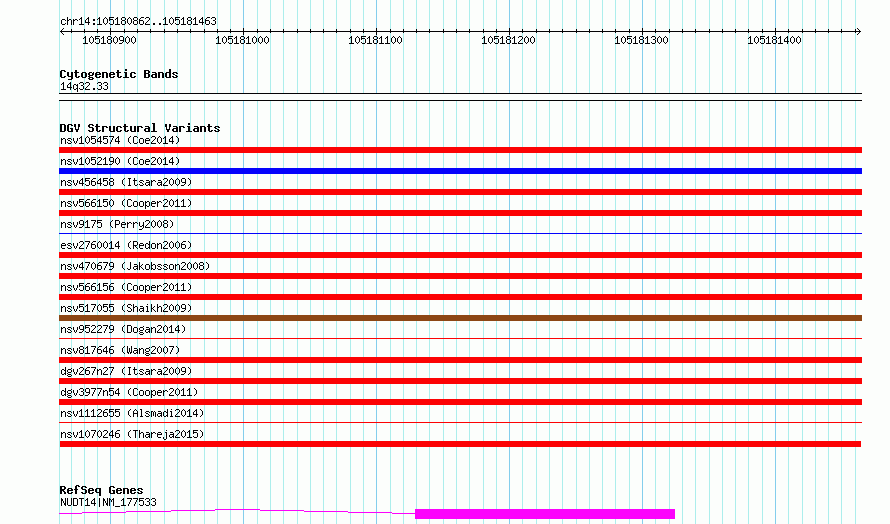Click ruler tick label 105181000
The image size is (890, 524).
[x=242, y=40]
